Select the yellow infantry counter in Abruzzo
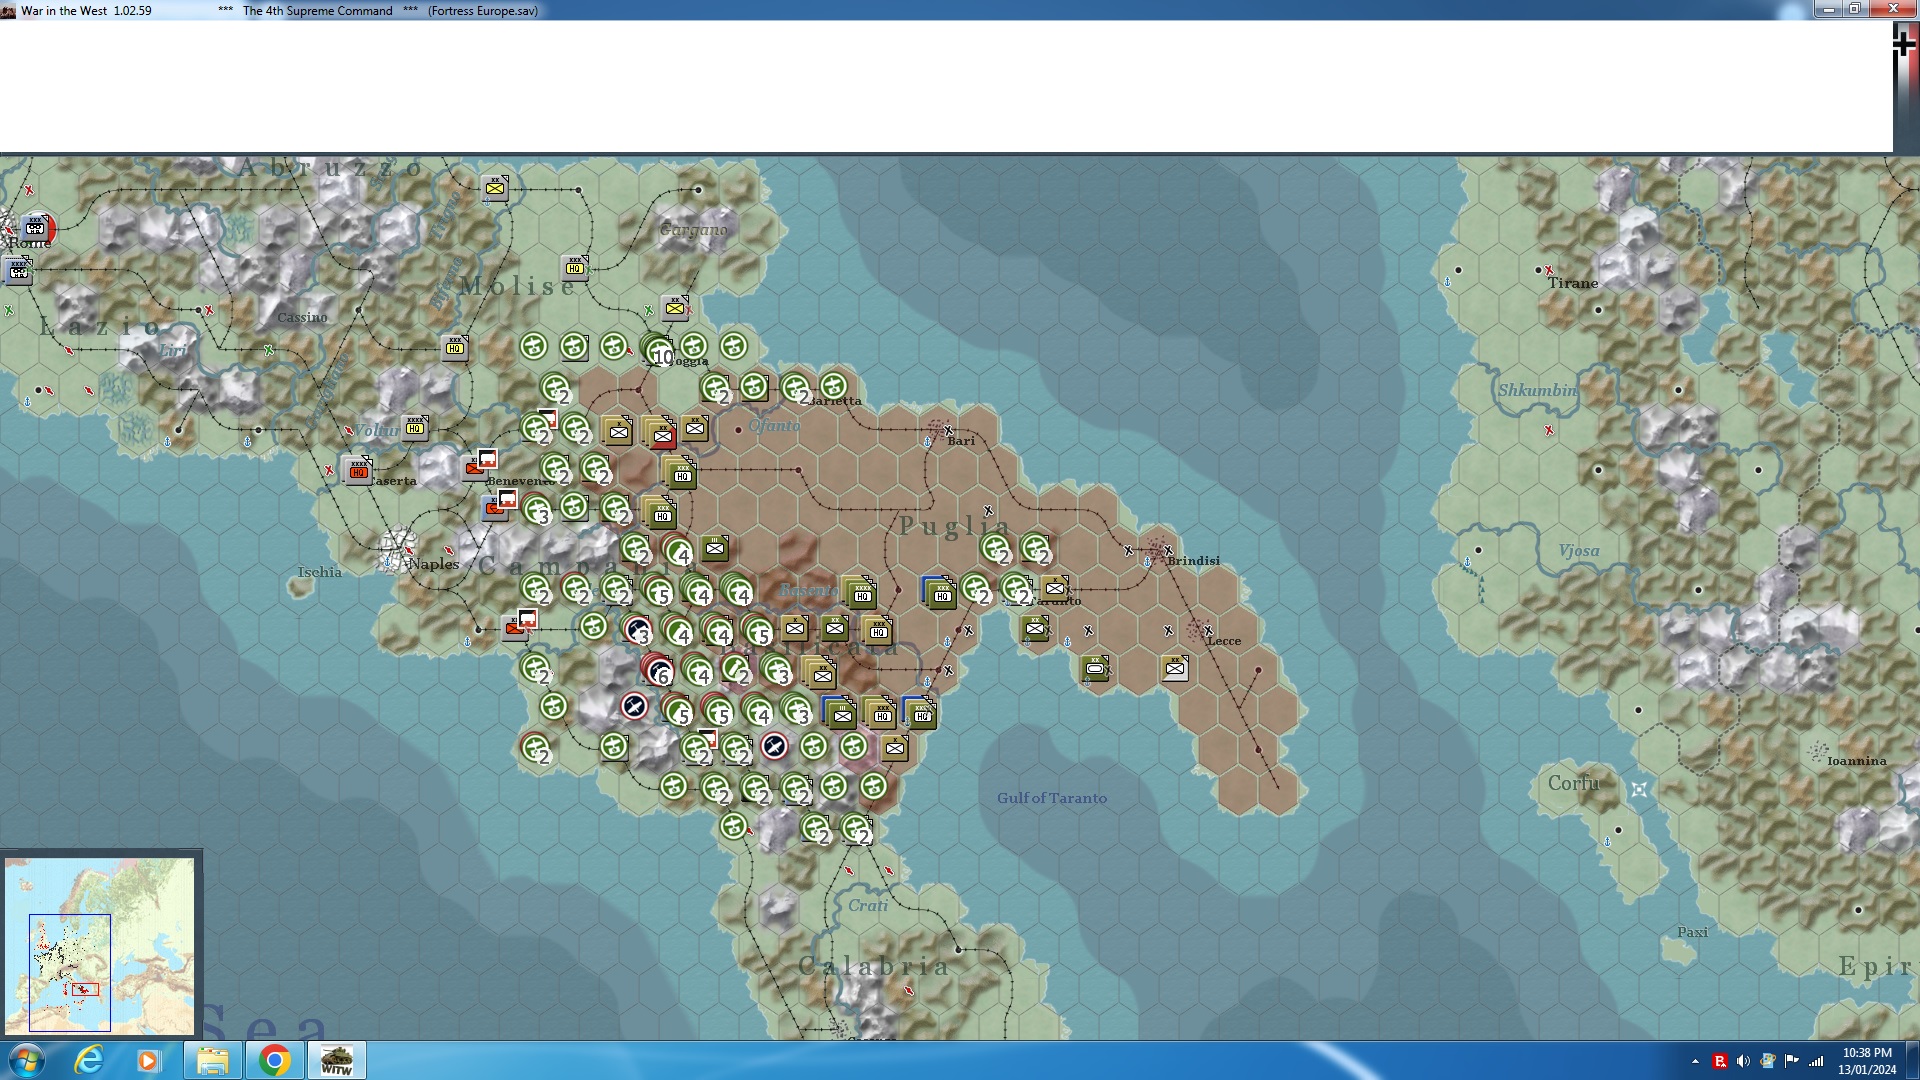 tap(495, 187)
